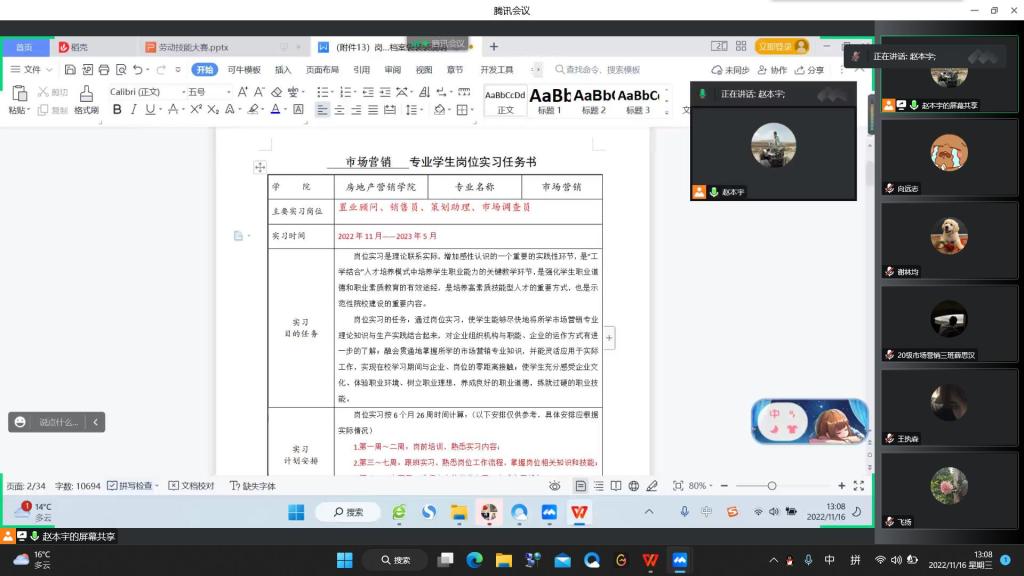Image resolution: width=1024 pixels, height=576 pixels.
Task: Open the 劳动技能大赛.pptx document tab
Action: 193,47
